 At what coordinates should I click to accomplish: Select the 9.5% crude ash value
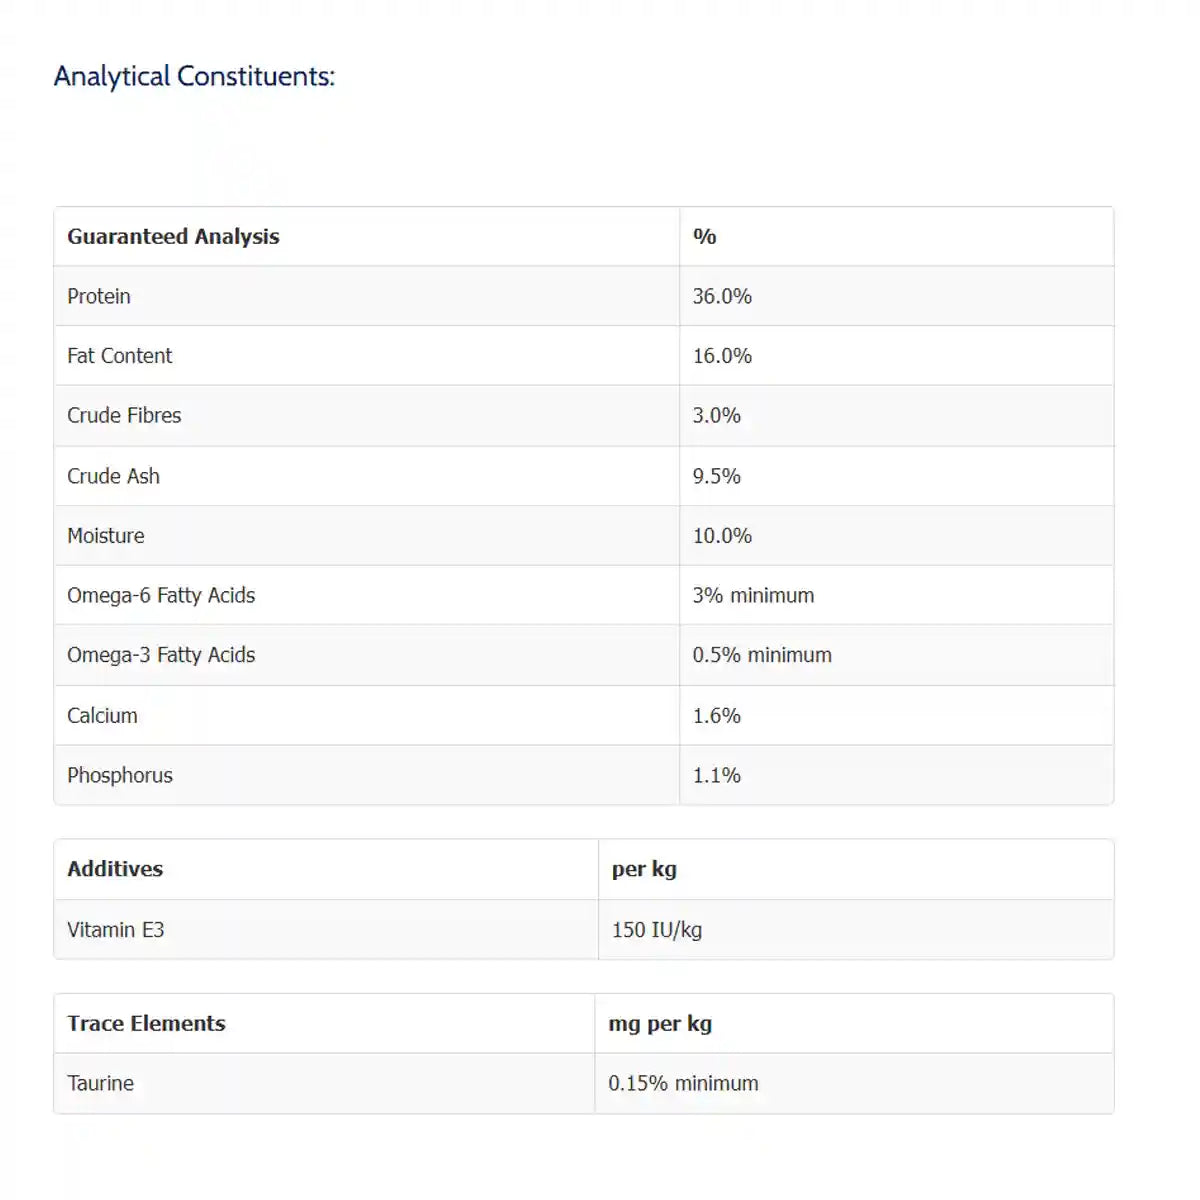click(716, 476)
